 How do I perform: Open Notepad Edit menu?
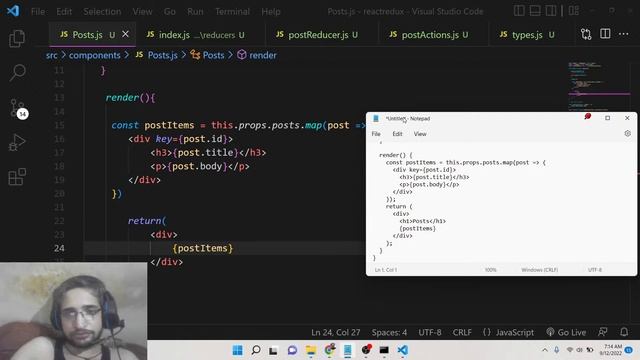click(x=397, y=134)
